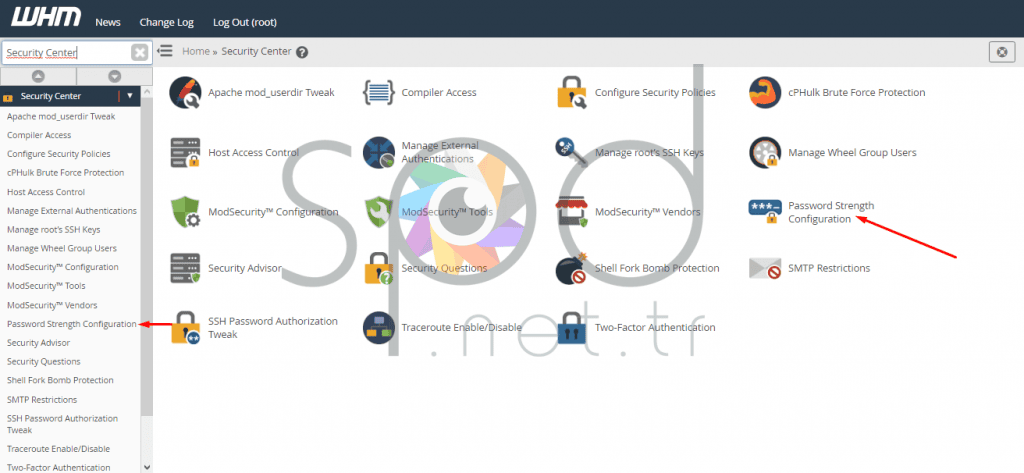Image resolution: width=1024 pixels, height=473 pixels.
Task: Open ModSecurity Configuration shield icon
Action: 185,212
